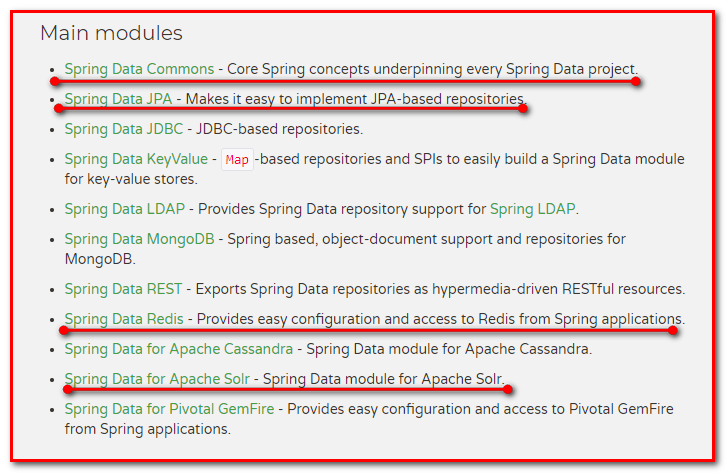Click the red Map code badge

click(237, 160)
